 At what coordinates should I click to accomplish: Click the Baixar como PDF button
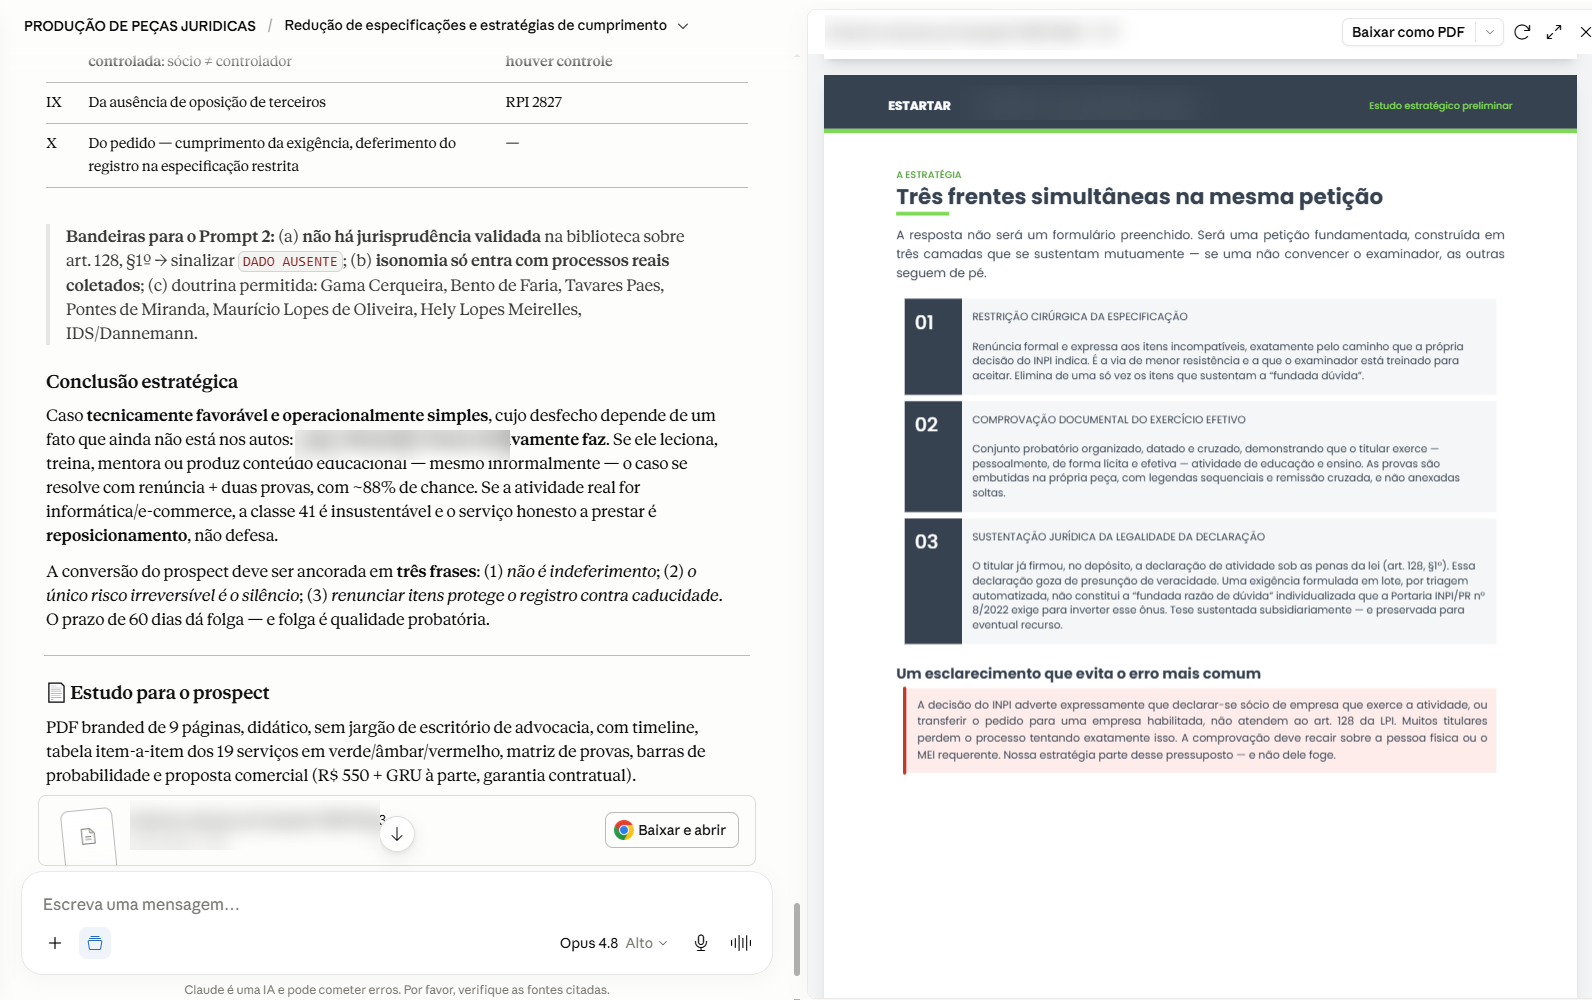1408,32
